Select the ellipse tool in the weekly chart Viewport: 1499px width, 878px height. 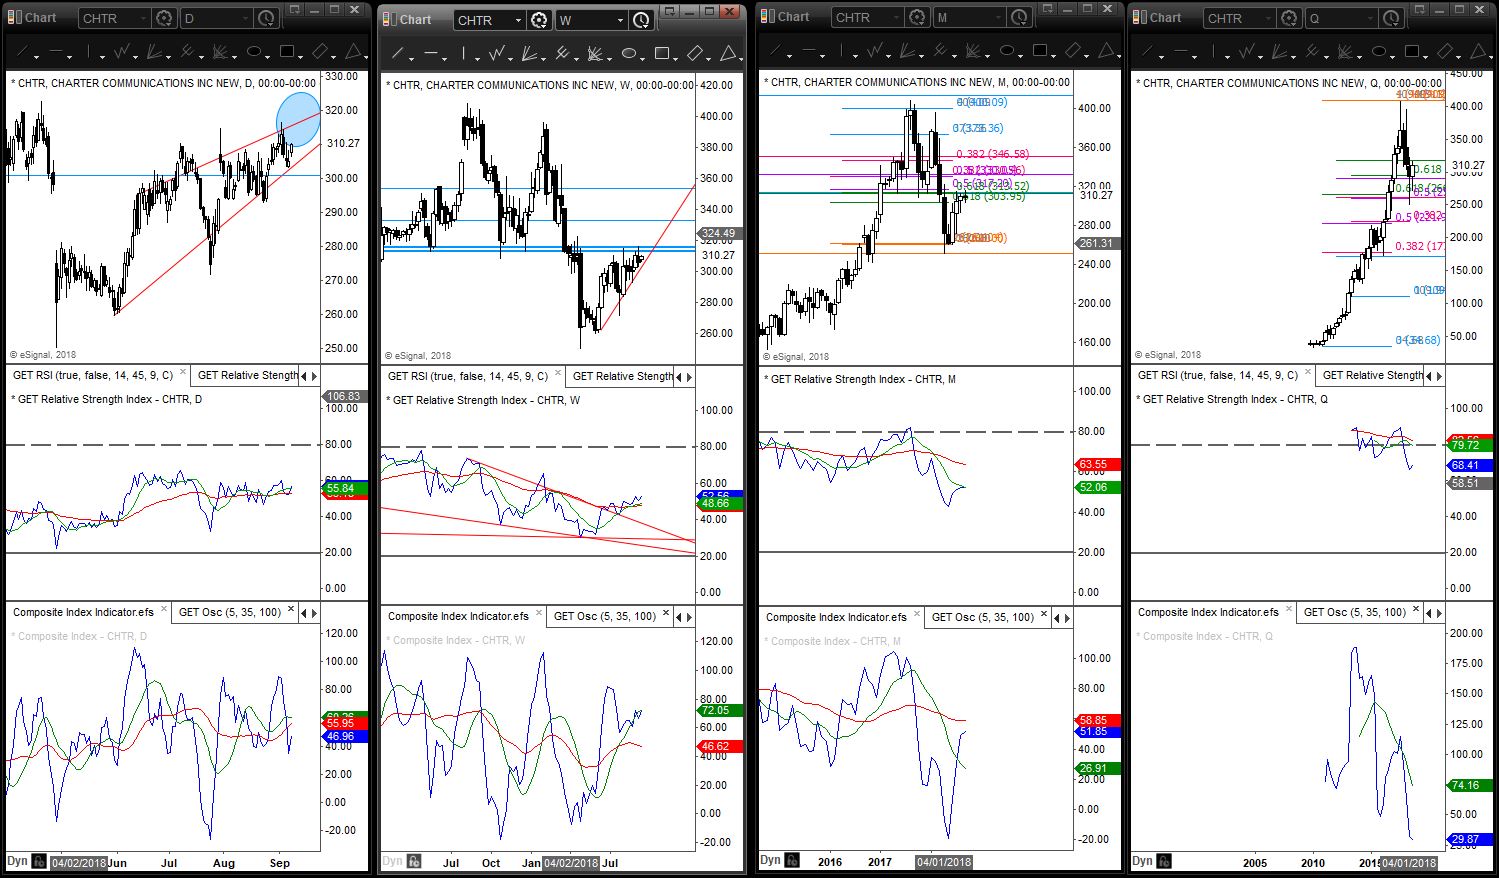[629, 54]
